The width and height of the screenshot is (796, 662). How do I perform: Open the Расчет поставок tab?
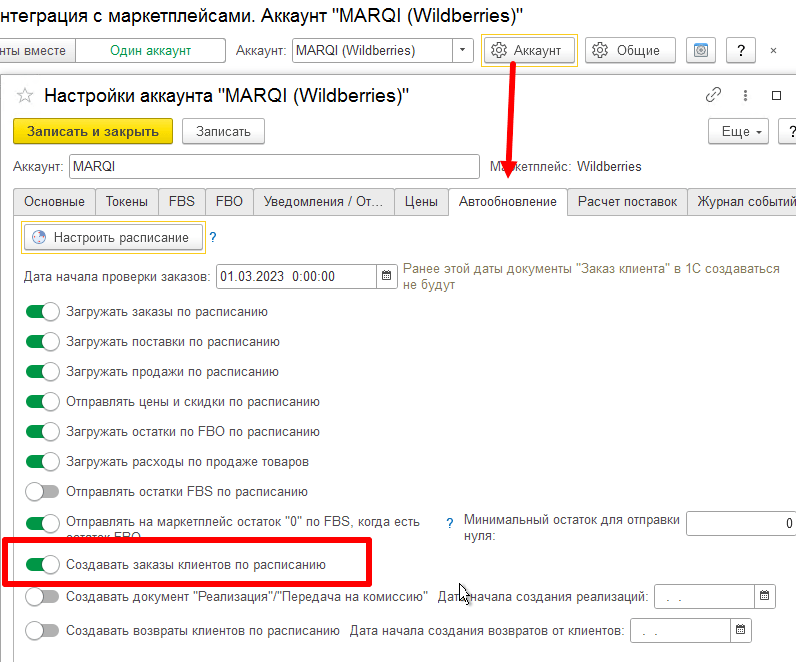(x=627, y=201)
